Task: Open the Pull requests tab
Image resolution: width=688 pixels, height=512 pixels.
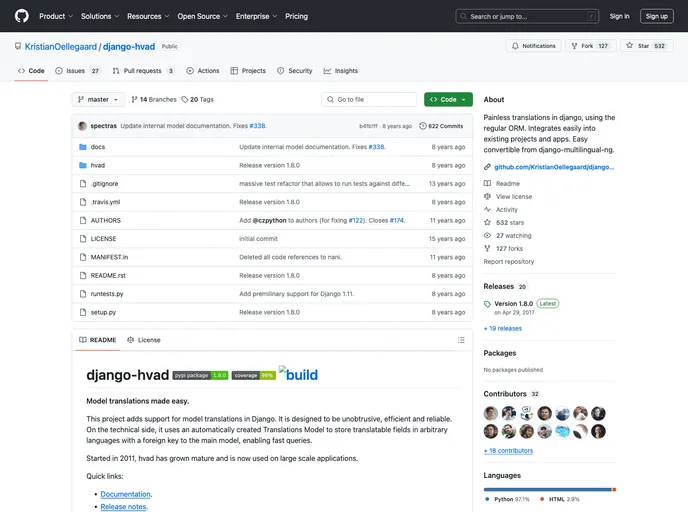Action: coord(143,71)
